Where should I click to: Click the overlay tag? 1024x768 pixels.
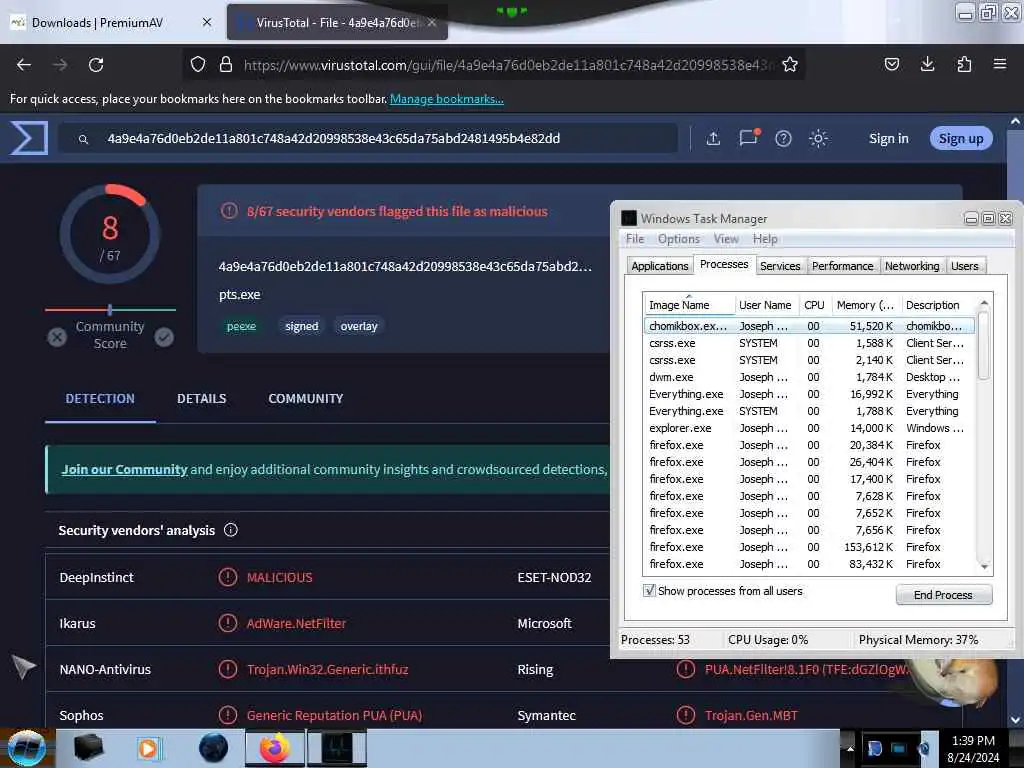click(359, 326)
